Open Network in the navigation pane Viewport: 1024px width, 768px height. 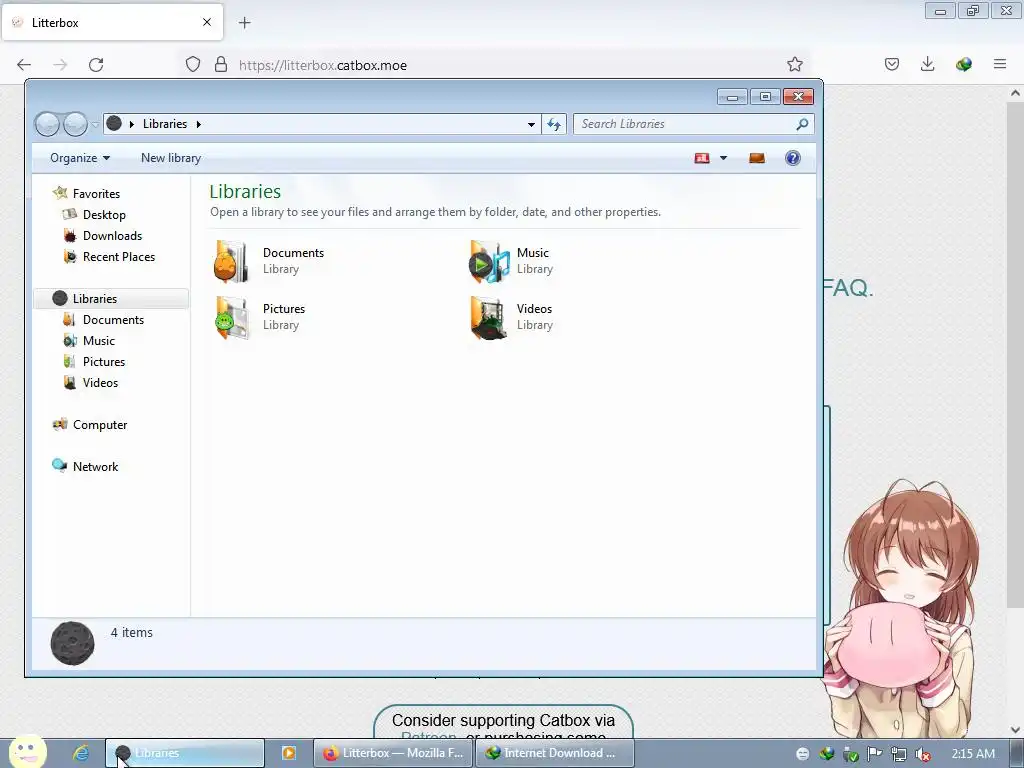[95, 466]
